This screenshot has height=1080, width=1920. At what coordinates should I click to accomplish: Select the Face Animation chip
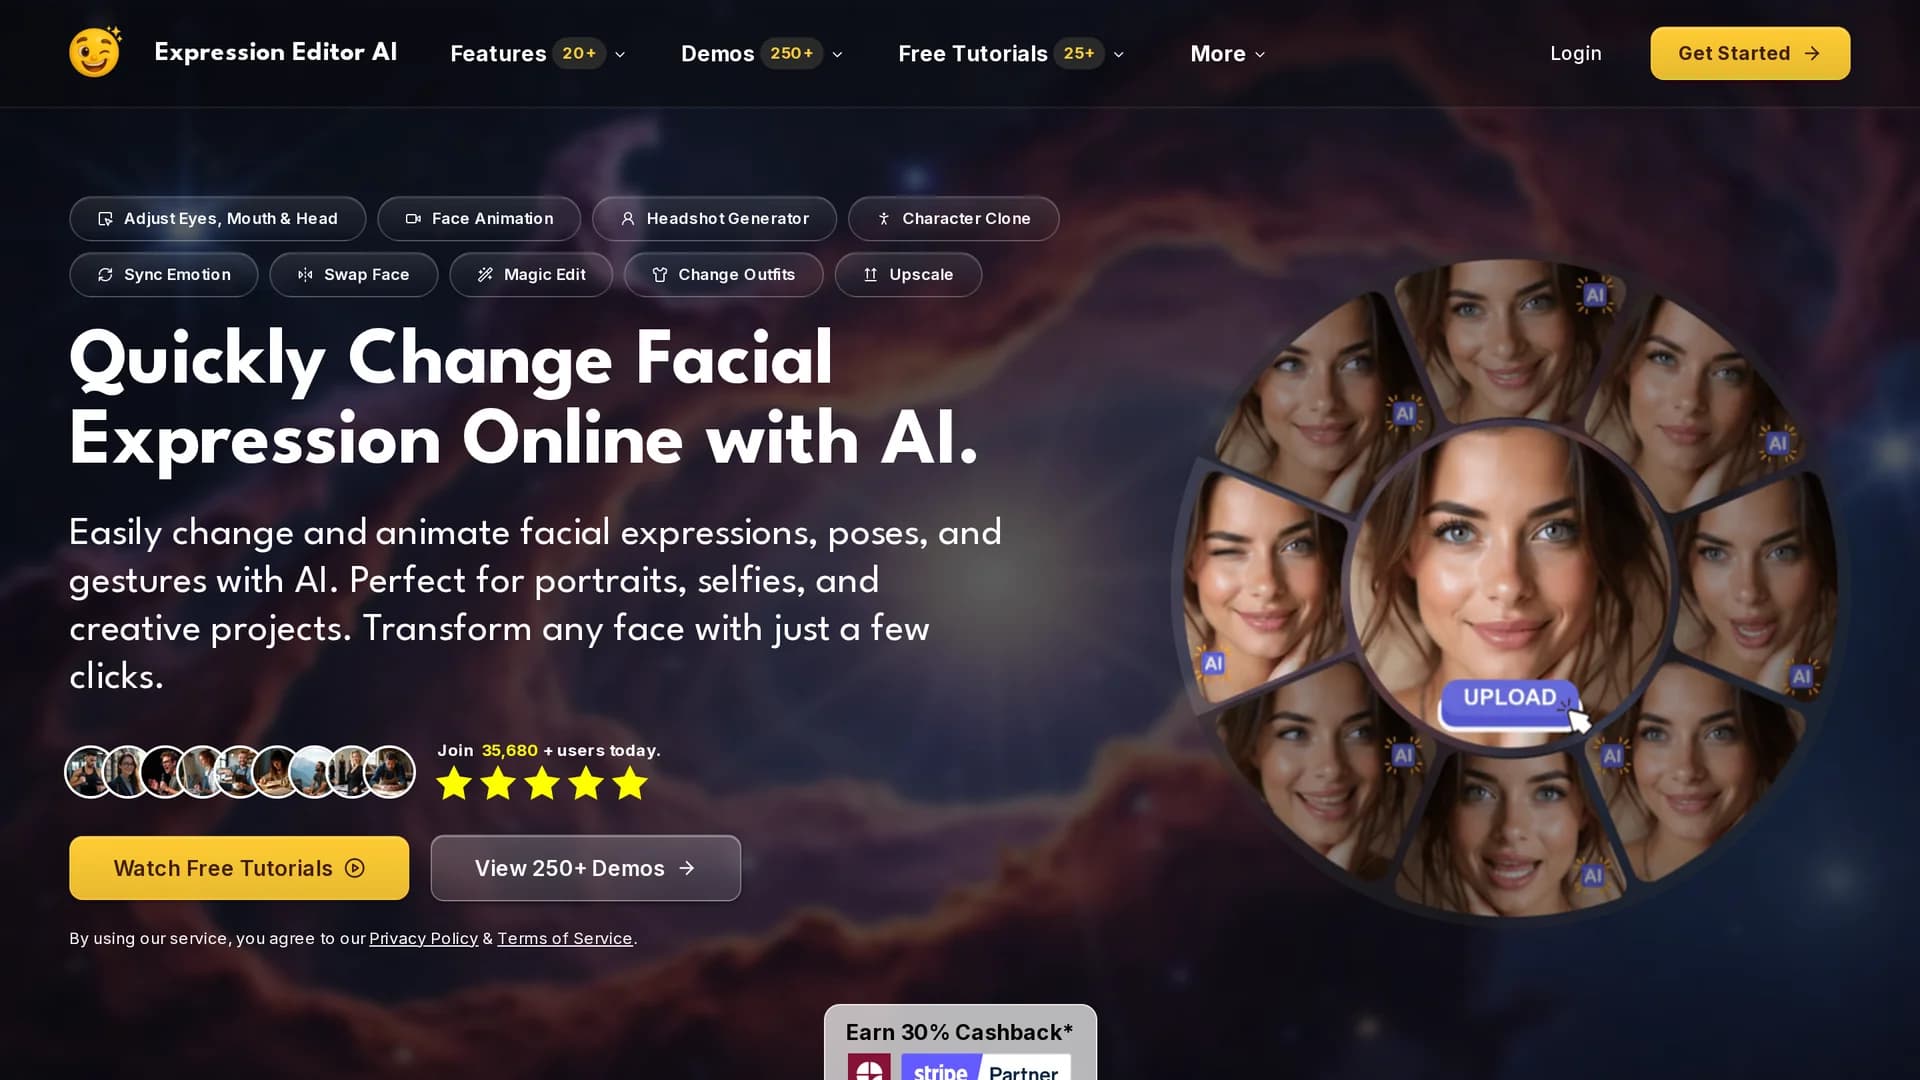tap(479, 219)
